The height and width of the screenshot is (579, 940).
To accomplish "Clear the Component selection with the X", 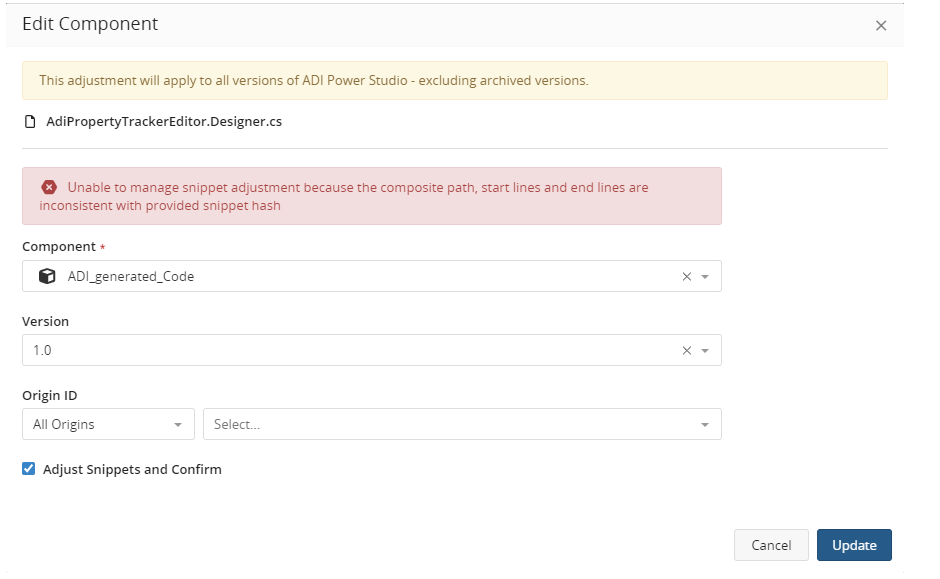I will 687,276.
